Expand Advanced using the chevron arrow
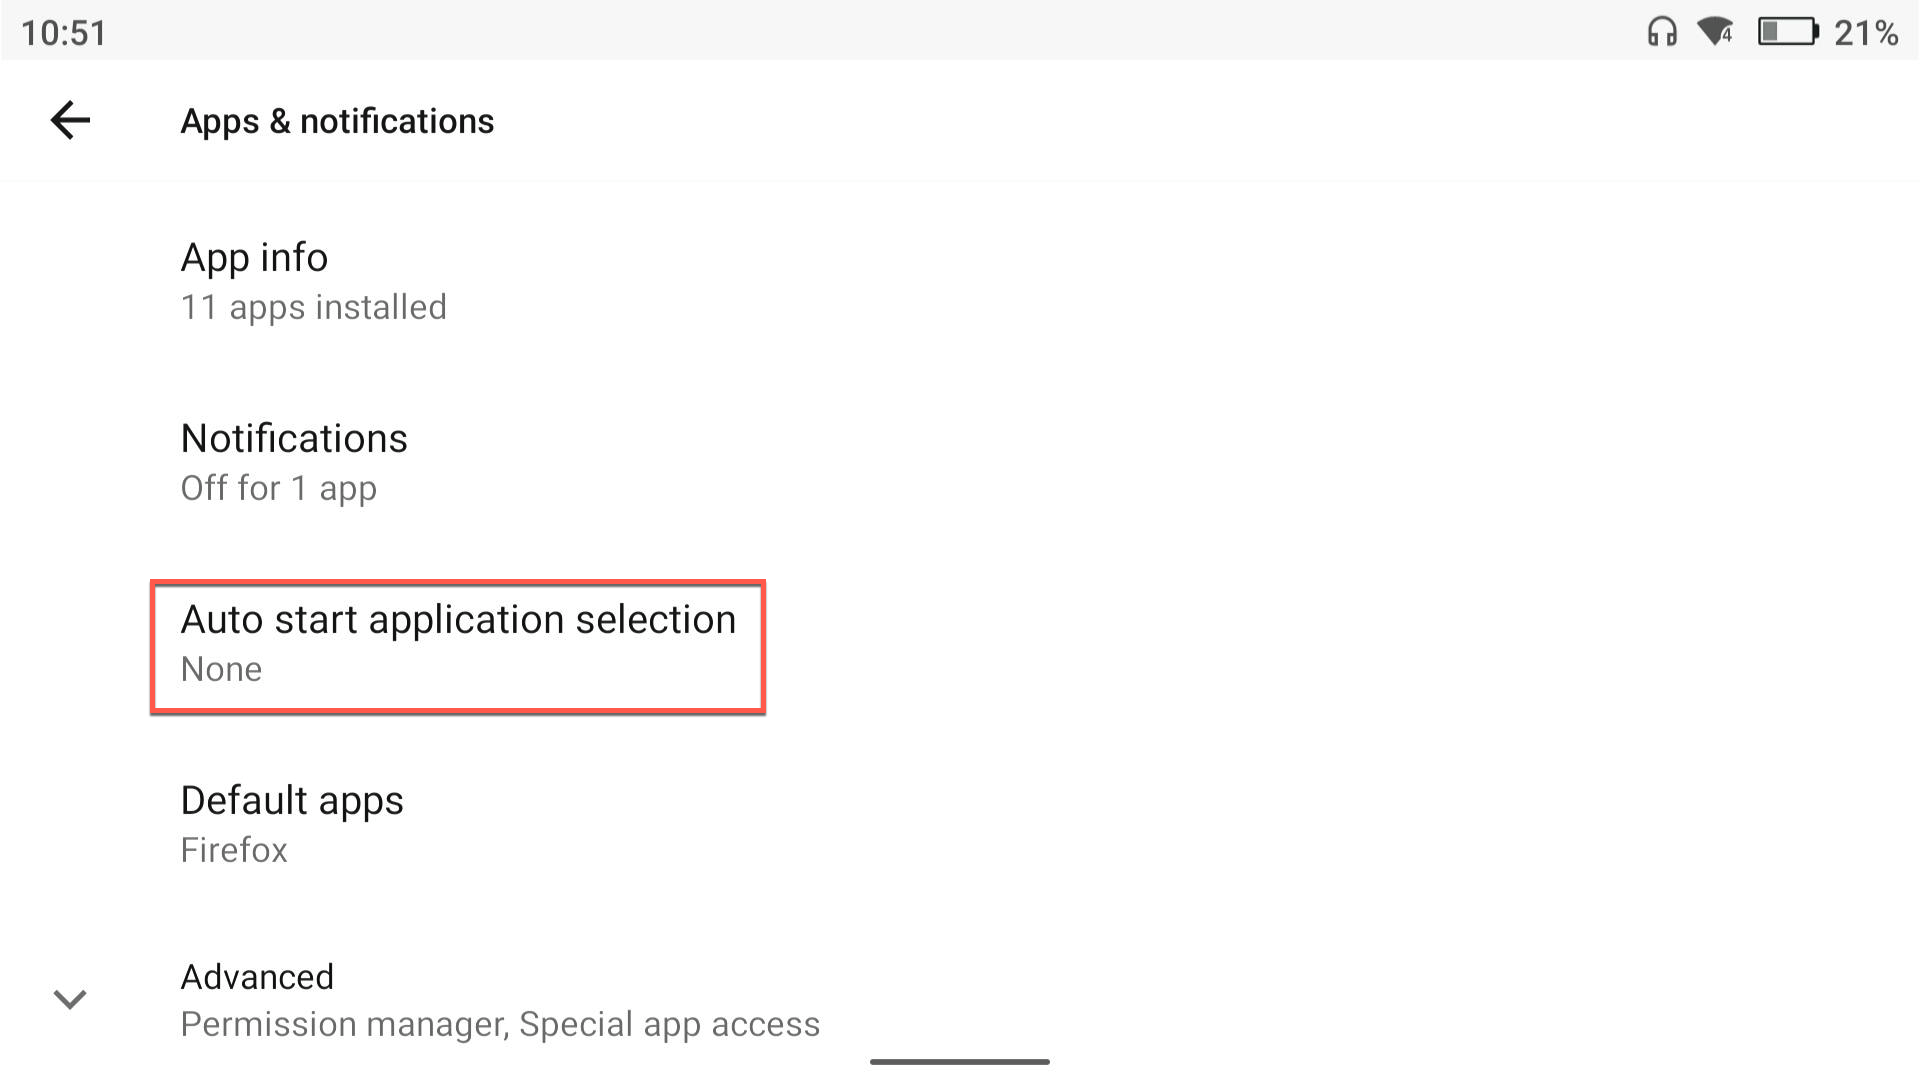Image resolution: width=1920 pixels, height=1080 pixels. [x=70, y=999]
